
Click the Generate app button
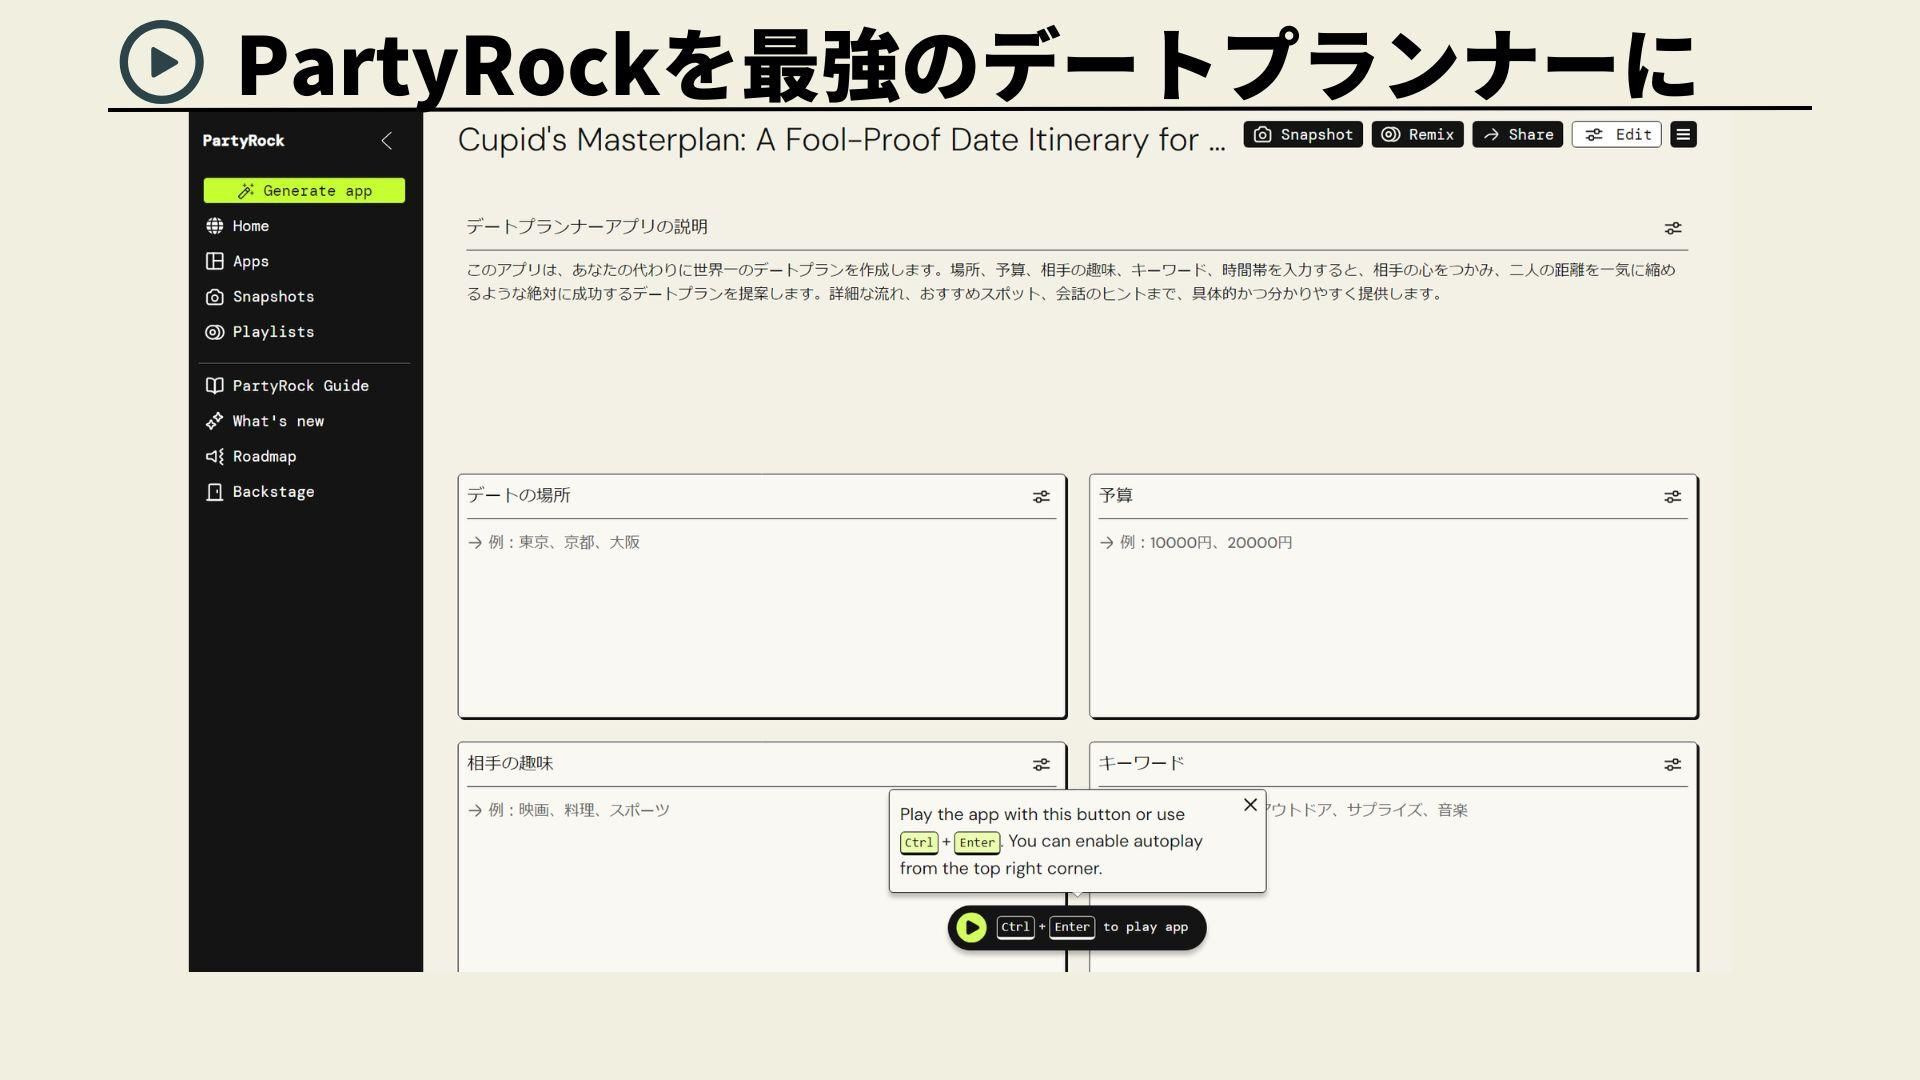pos(304,190)
